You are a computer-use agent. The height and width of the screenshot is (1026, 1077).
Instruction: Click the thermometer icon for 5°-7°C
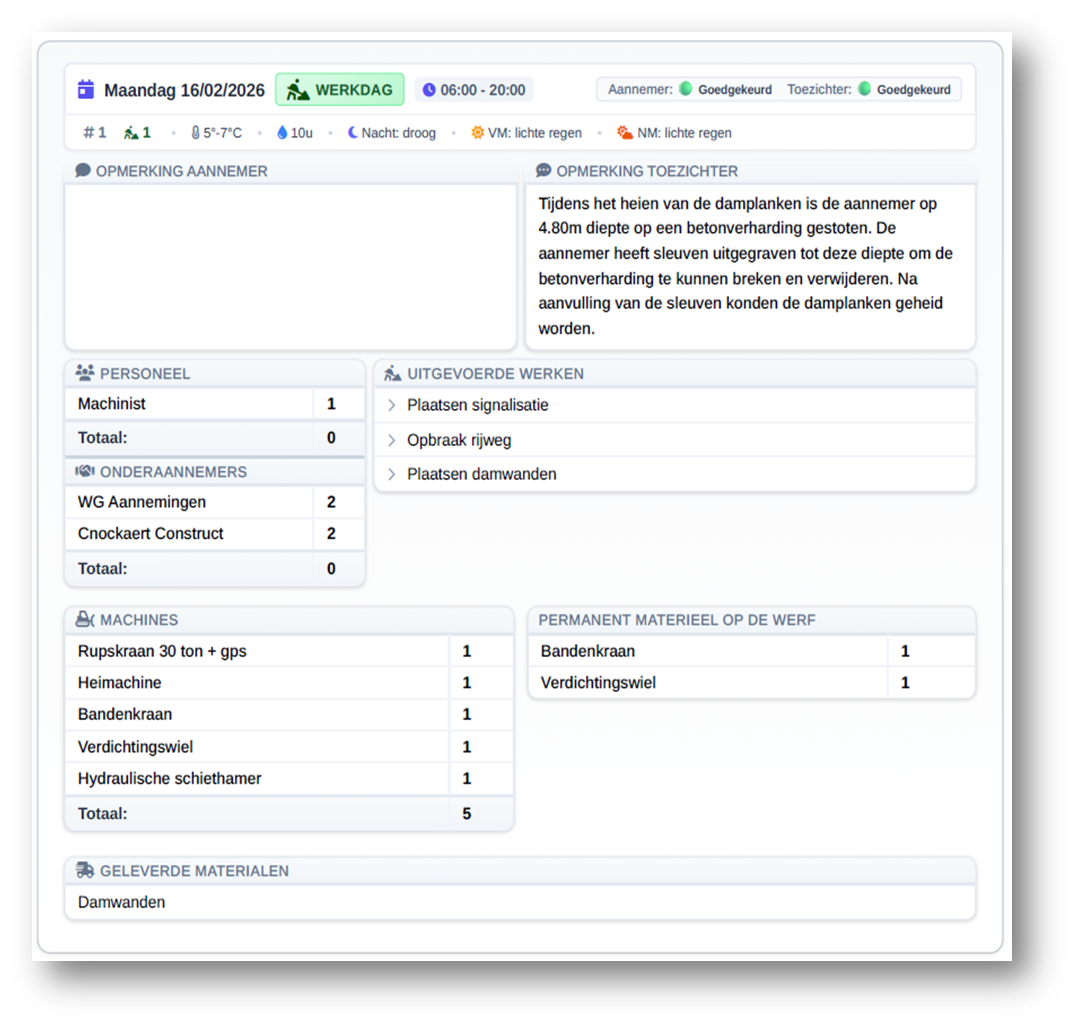point(195,133)
